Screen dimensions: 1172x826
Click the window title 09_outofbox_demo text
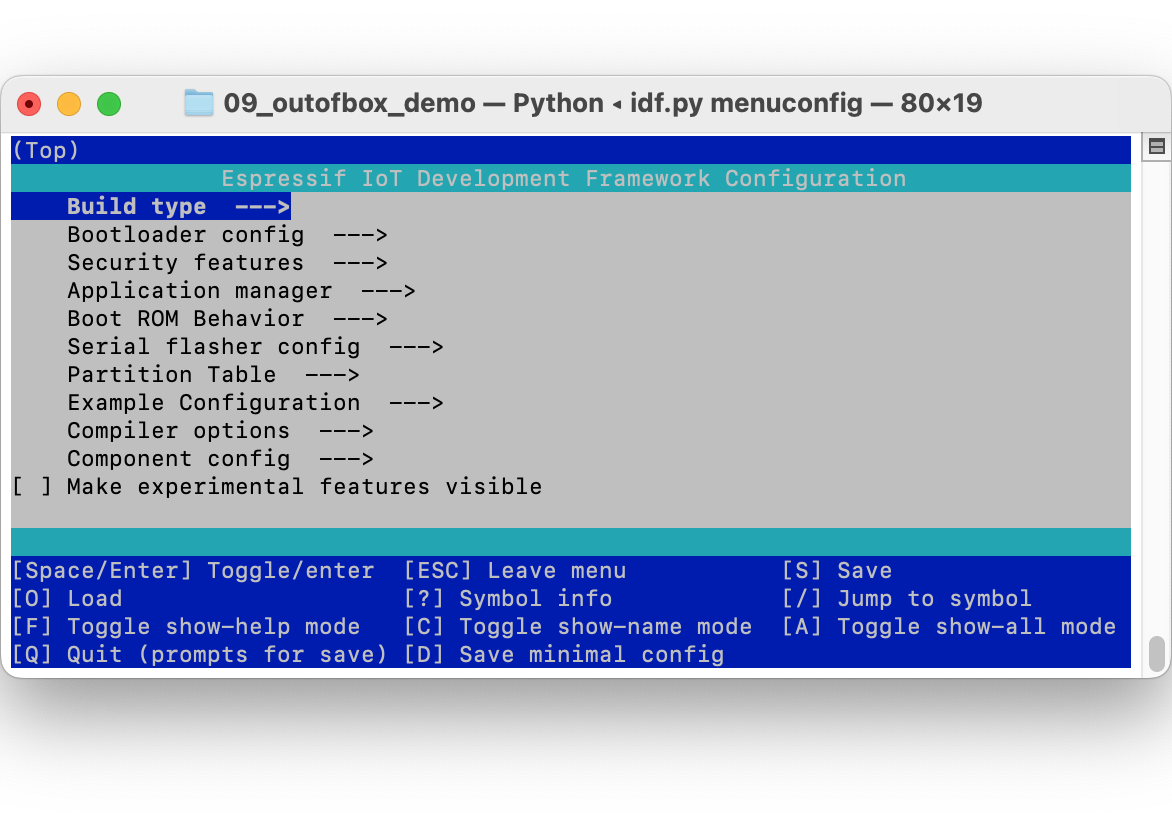pos(350,104)
